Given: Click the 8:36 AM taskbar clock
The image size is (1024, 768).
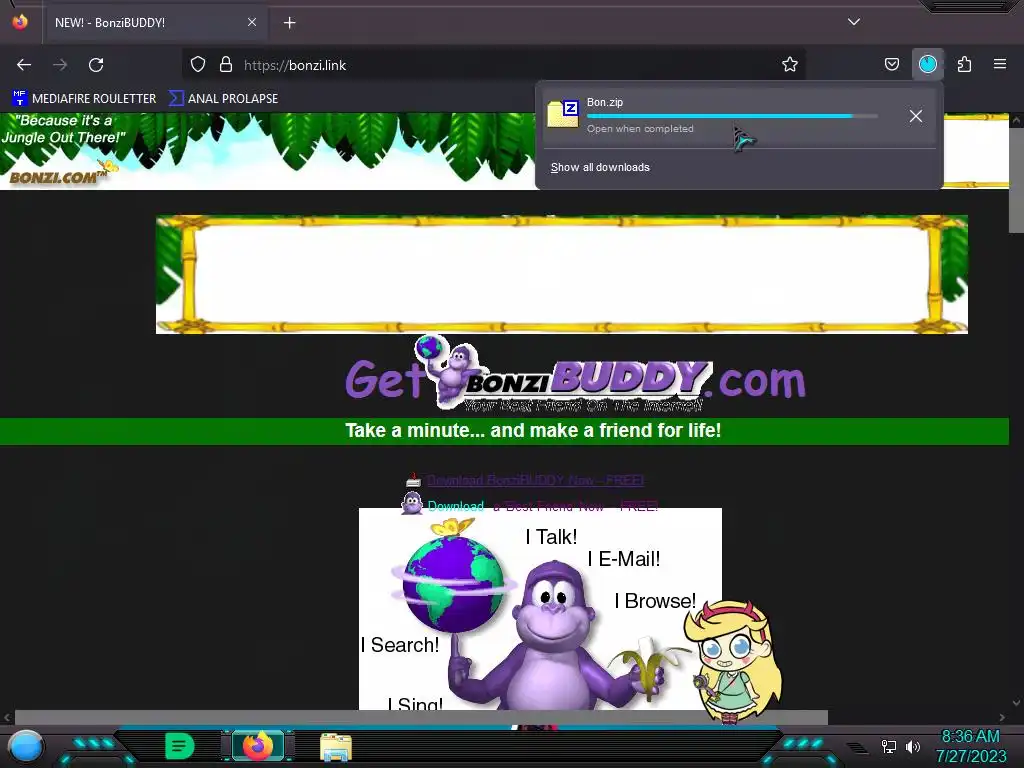Looking at the screenshot, I should (x=970, y=737).
